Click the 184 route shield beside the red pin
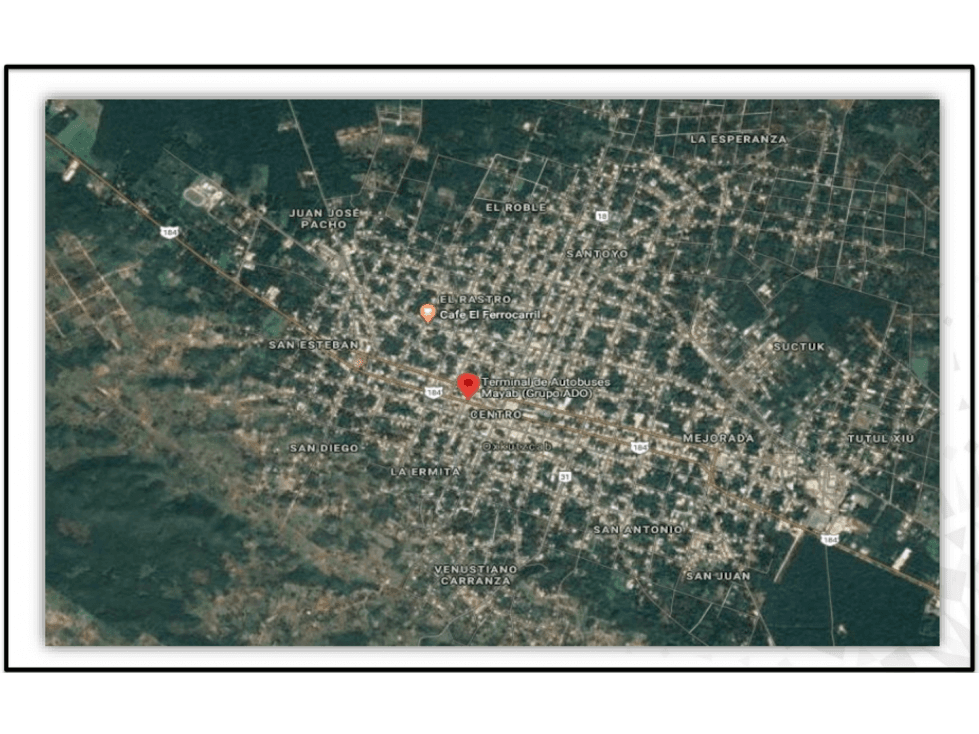This screenshot has width=979, height=734. 433,392
